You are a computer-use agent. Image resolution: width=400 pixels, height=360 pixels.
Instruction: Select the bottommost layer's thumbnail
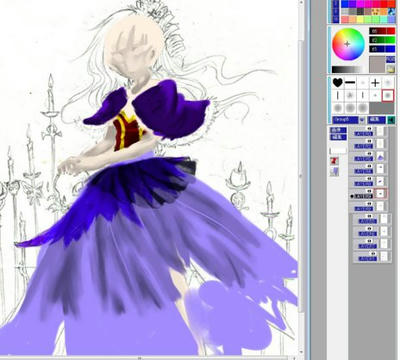[384, 257]
